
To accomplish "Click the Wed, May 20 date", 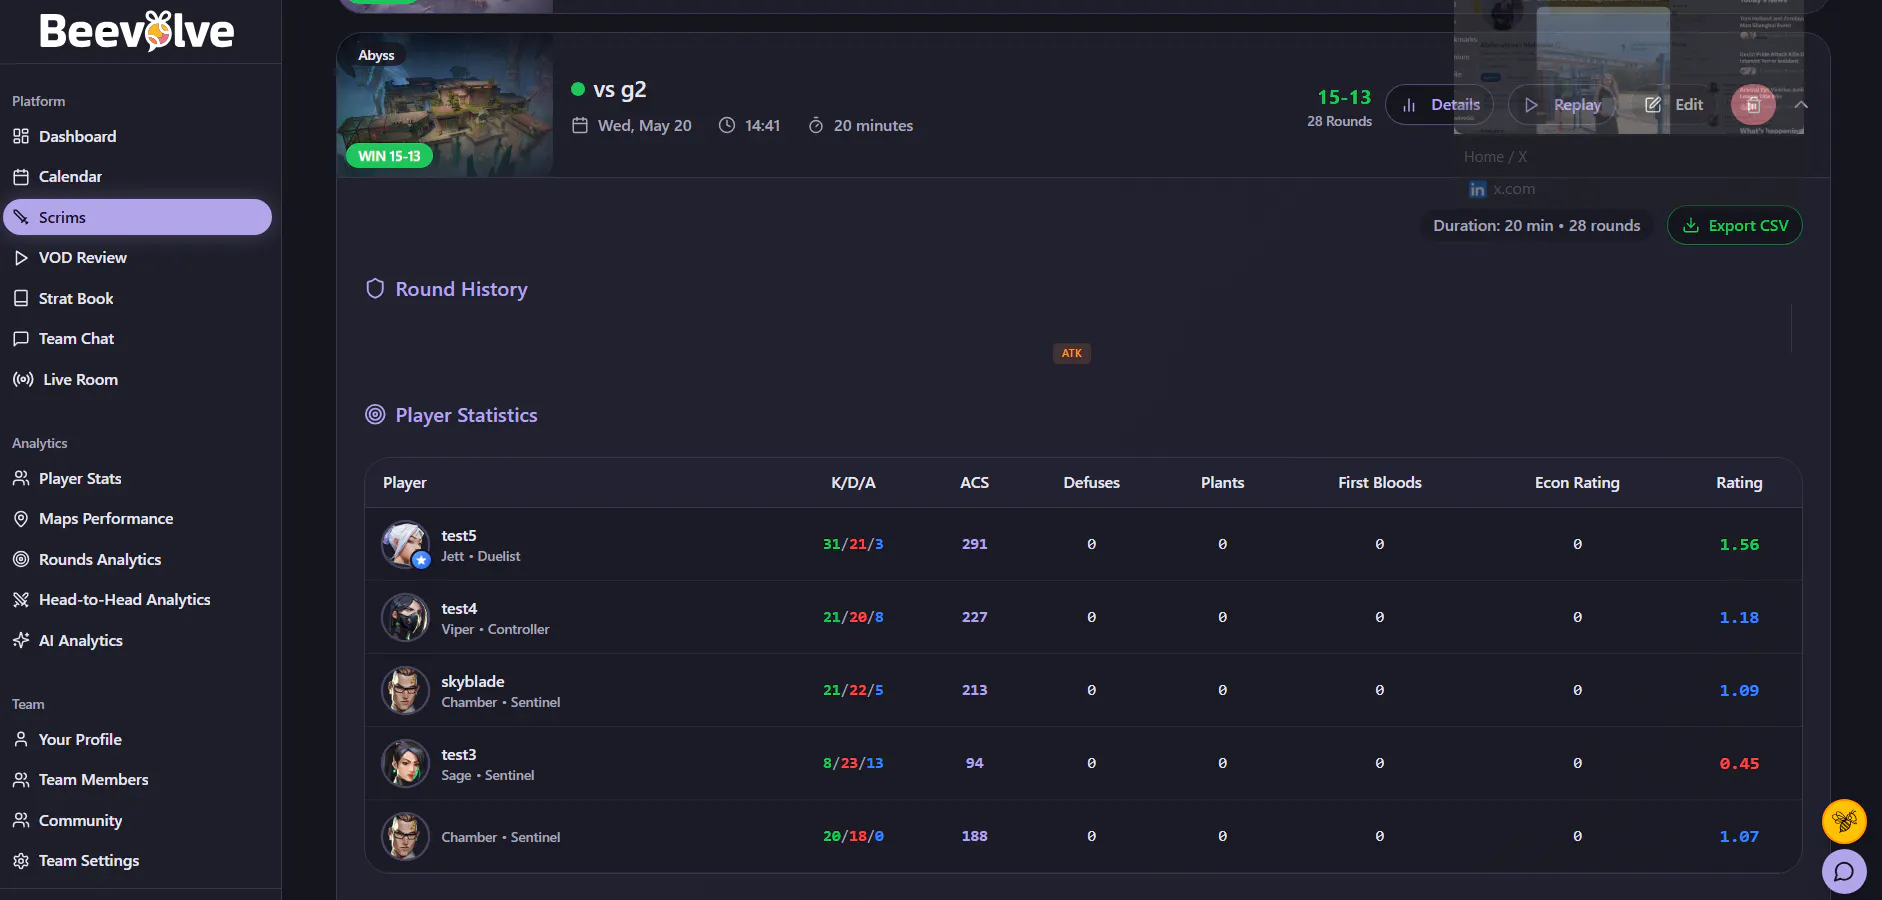I will pyautogui.click(x=645, y=126).
